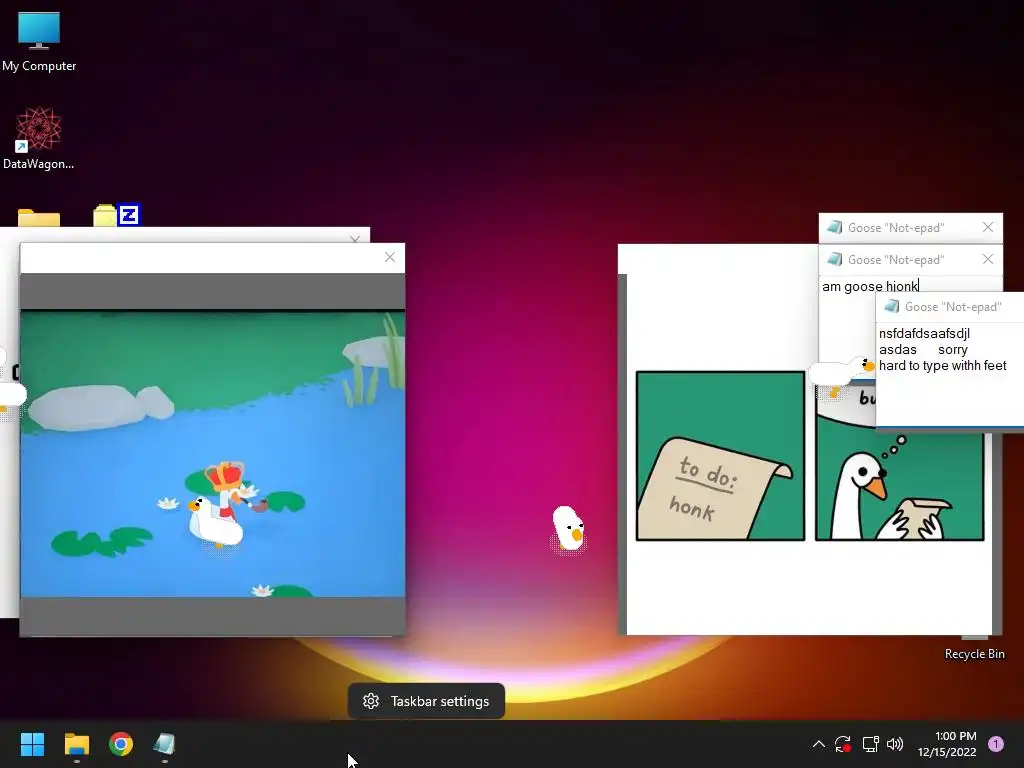Open the volume speaker tray icon
The height and width of the screenshot is (768, 1024).
[895, 744]
